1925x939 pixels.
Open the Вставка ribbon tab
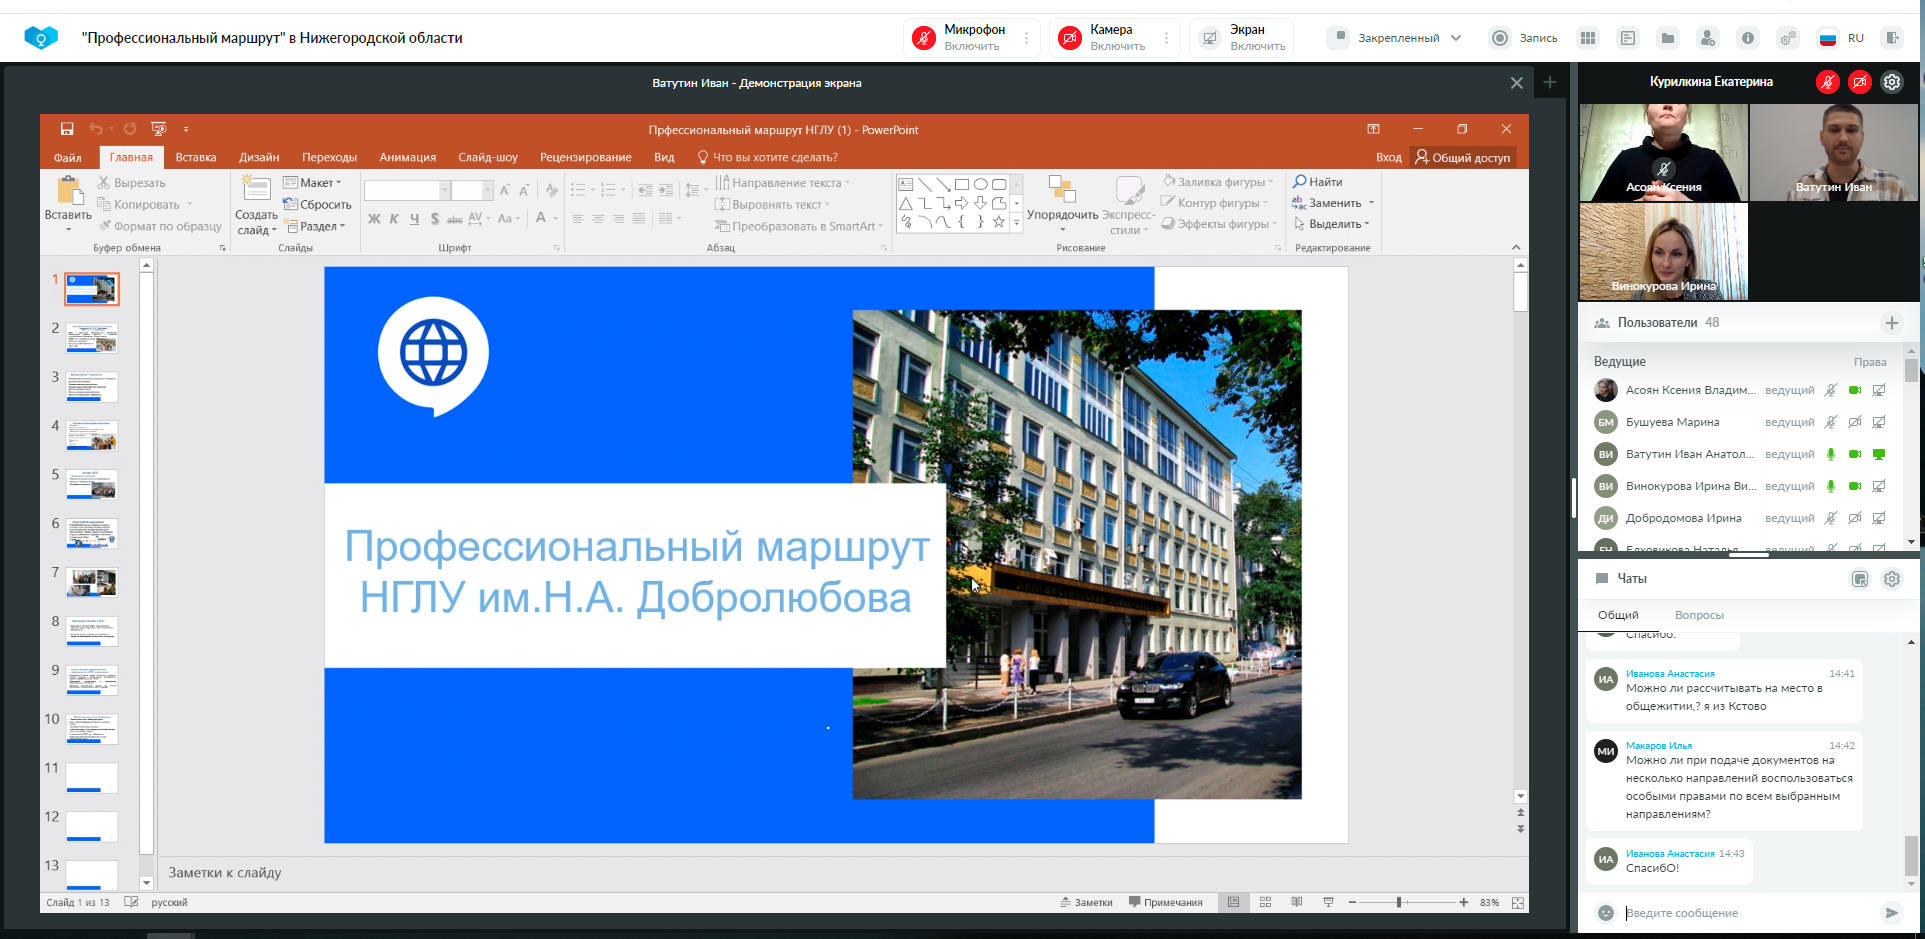pos(196,157)
